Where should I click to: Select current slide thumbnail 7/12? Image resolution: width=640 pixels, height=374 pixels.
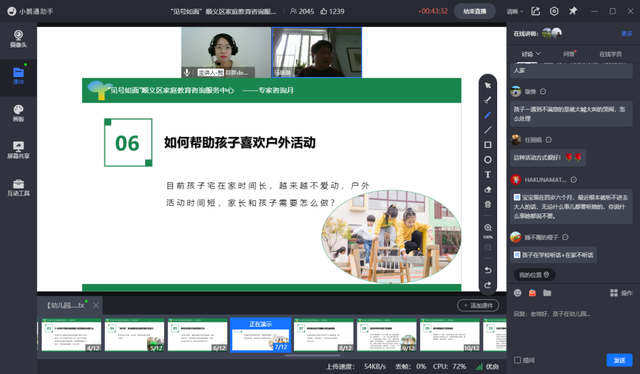point(261,335)
